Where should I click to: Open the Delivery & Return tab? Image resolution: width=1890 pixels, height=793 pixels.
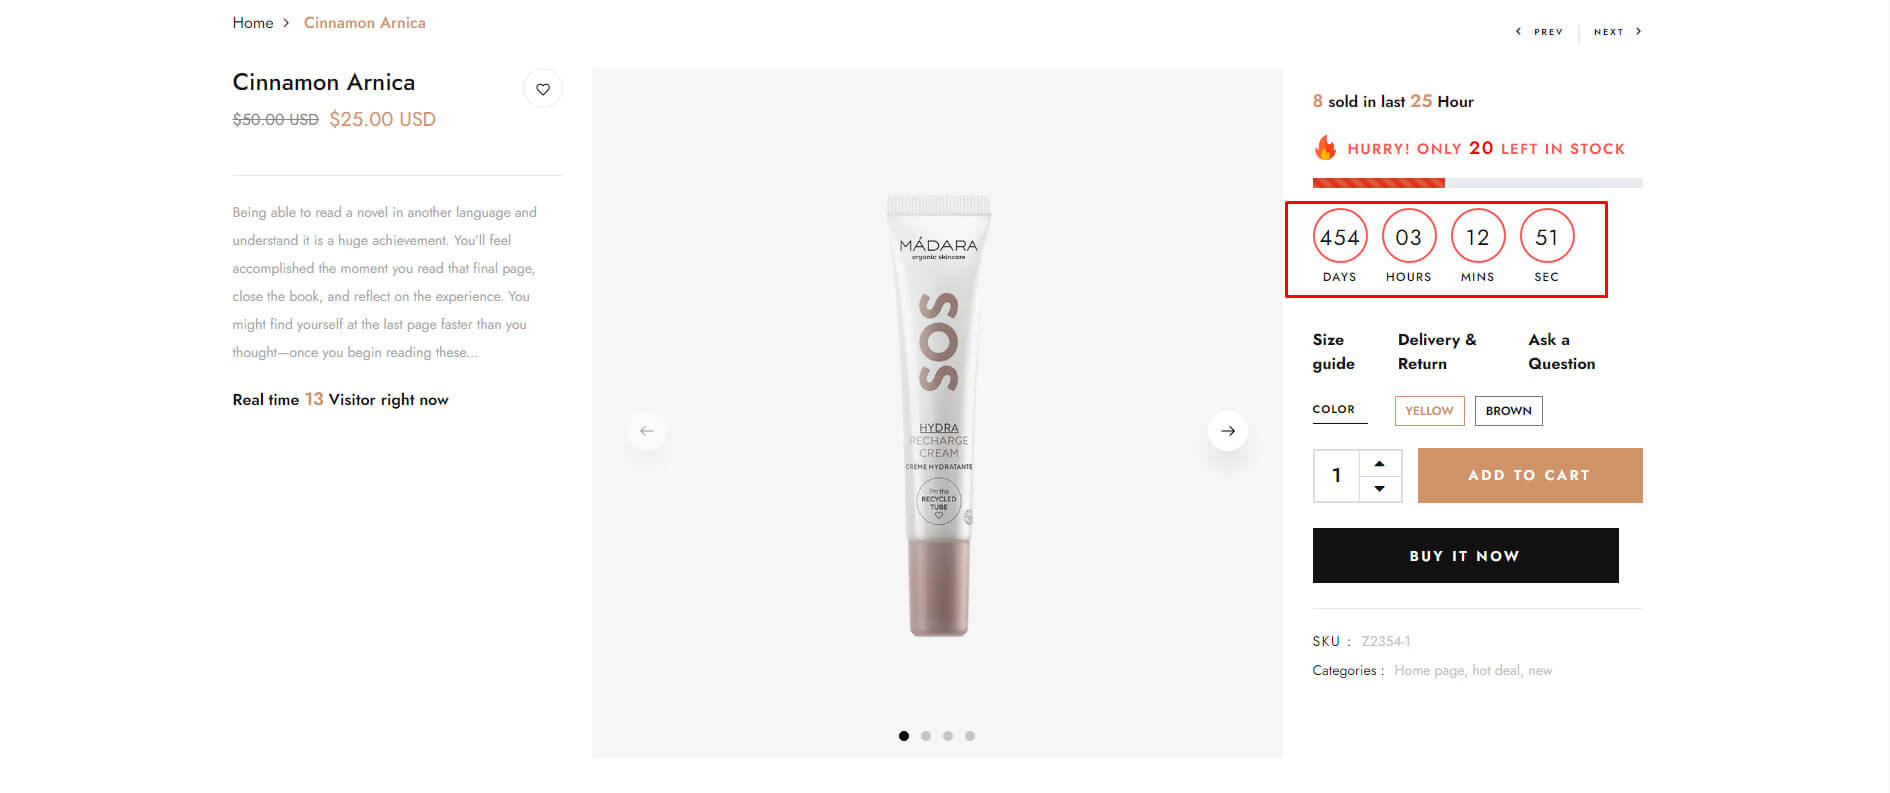[x=1437, y=352]
